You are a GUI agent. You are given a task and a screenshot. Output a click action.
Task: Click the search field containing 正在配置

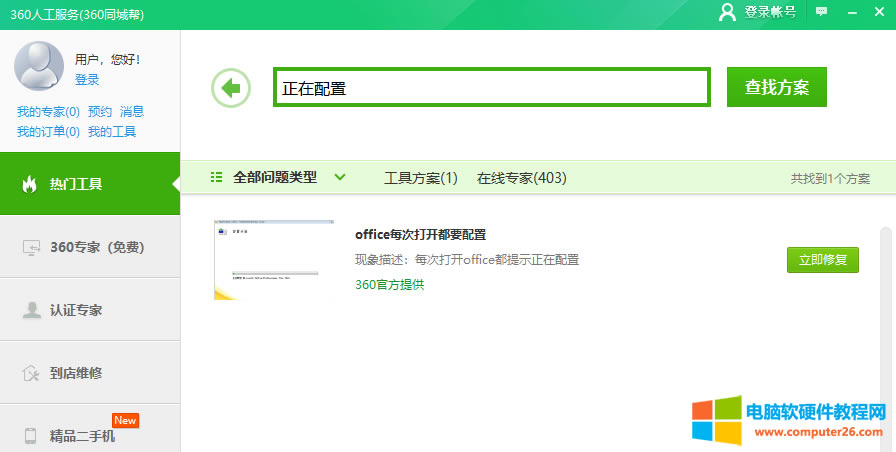[492, 88]
